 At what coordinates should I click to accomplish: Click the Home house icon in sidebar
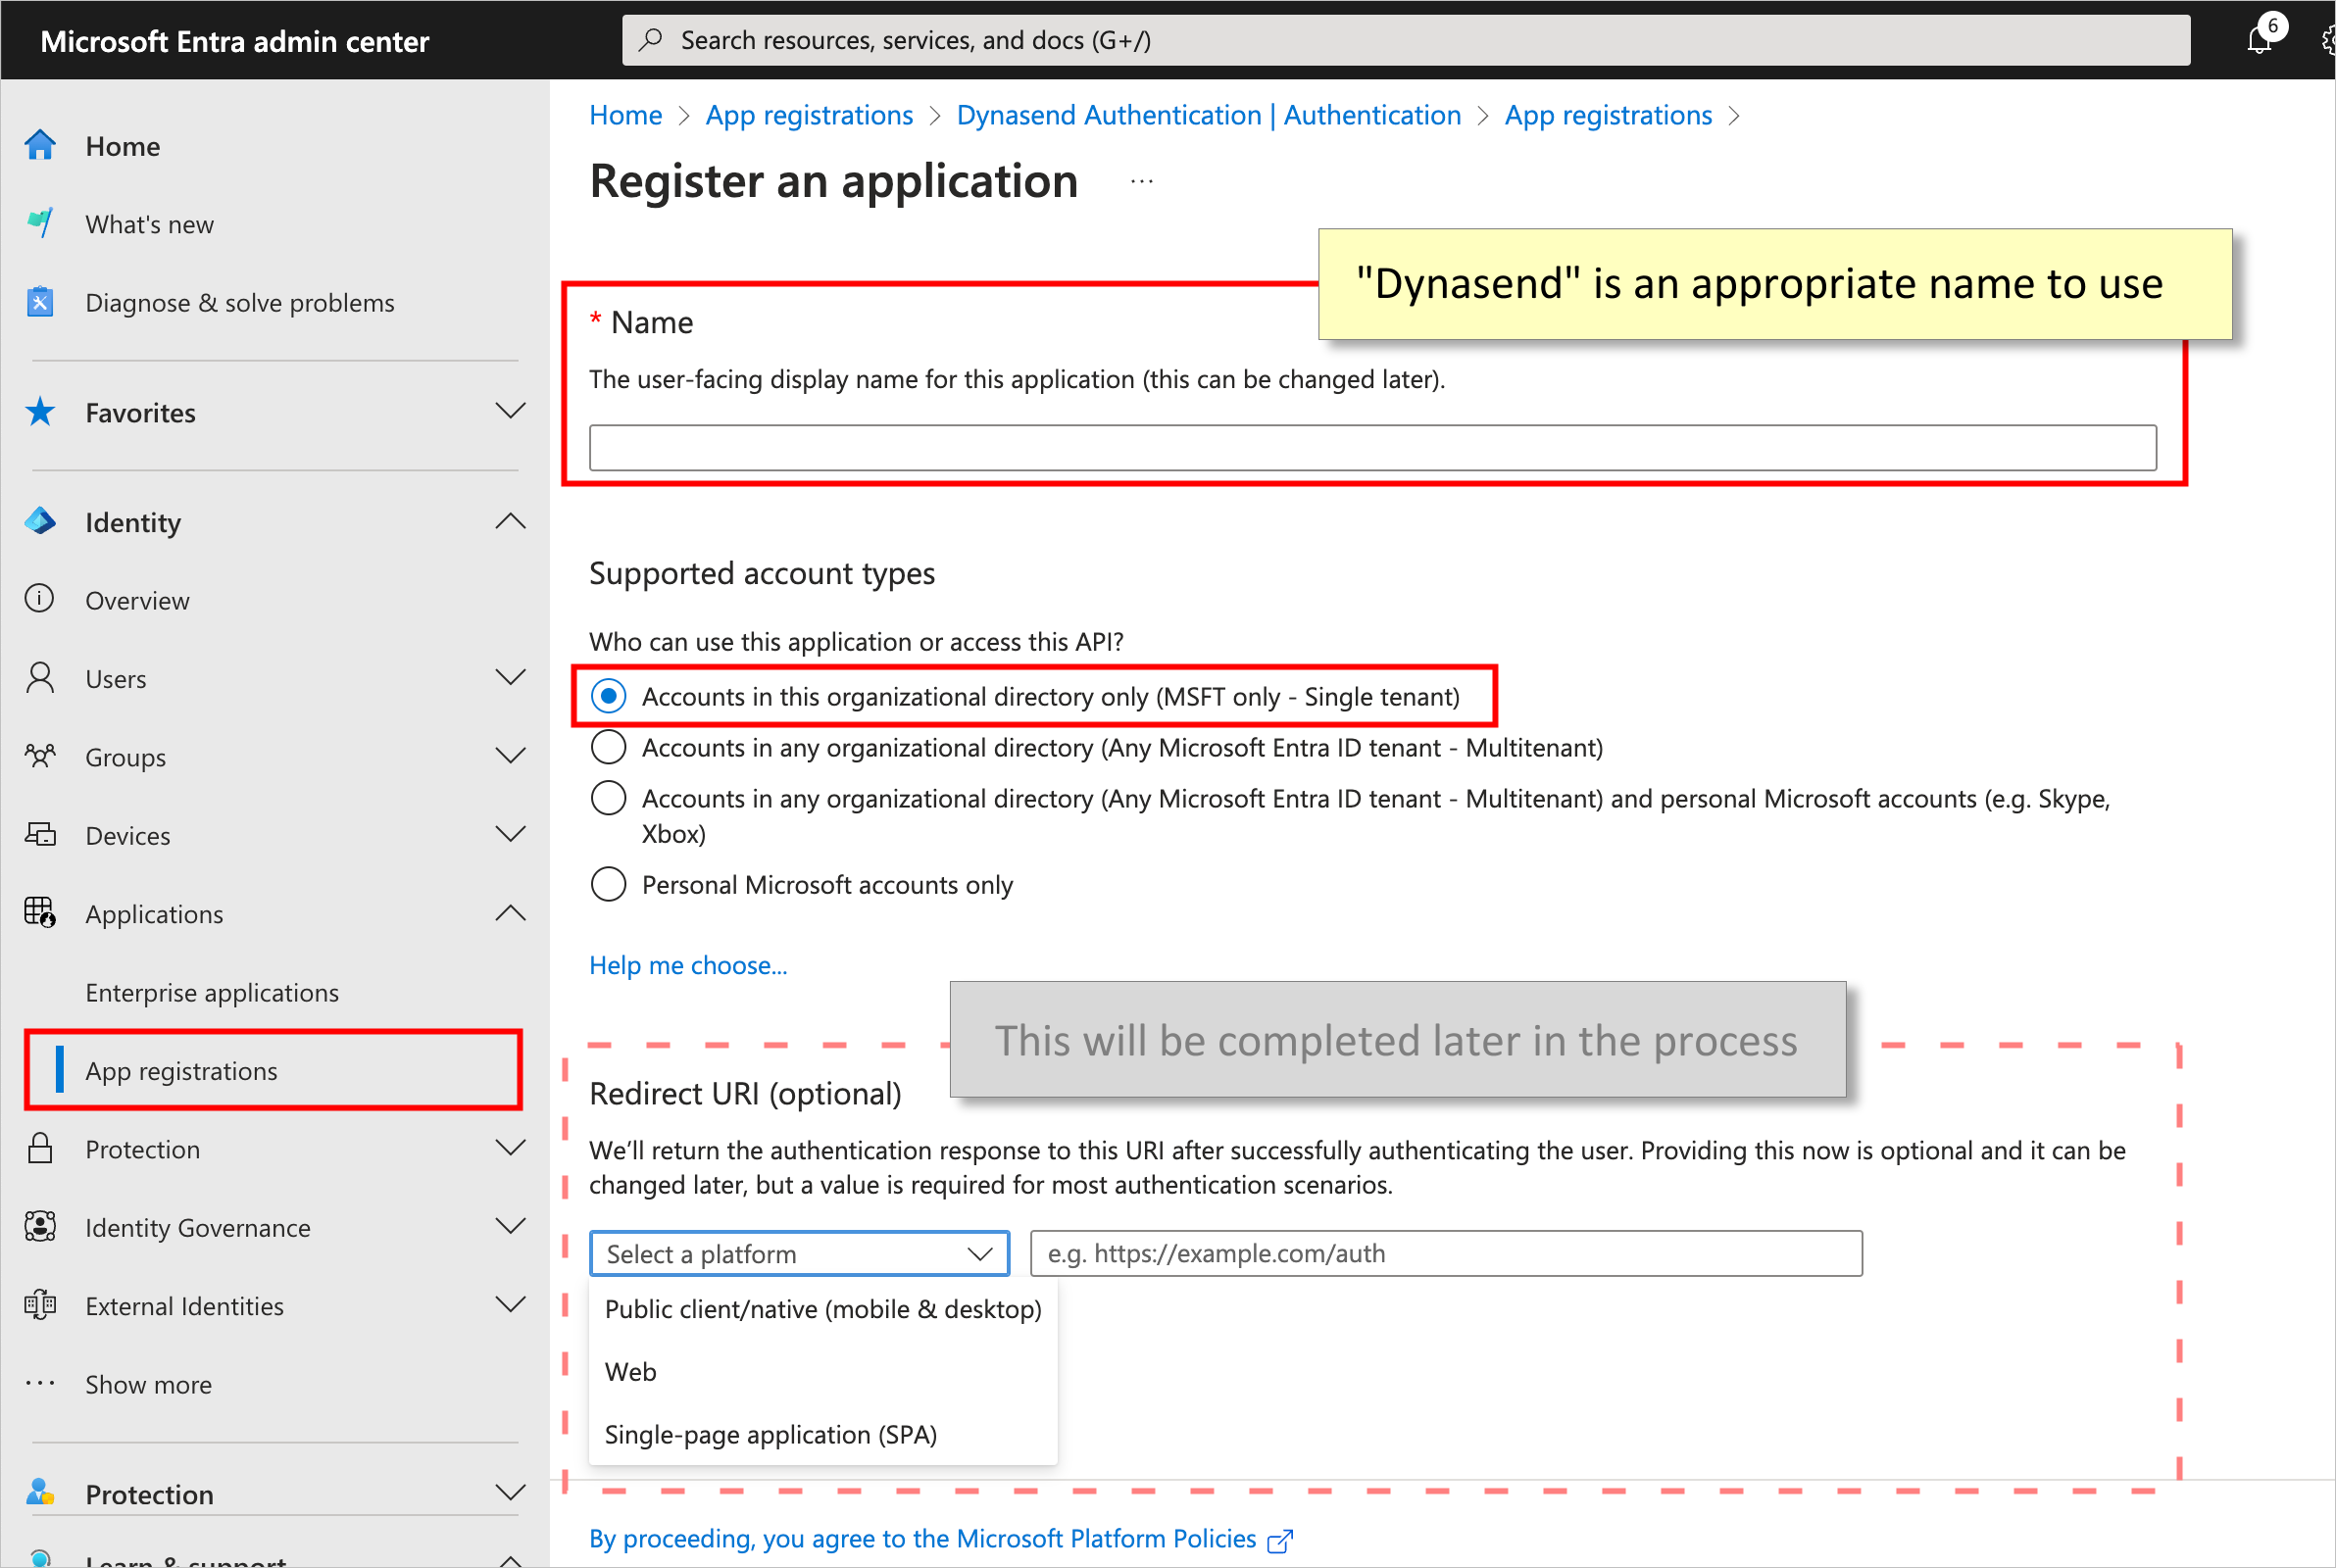click(40, 146)
